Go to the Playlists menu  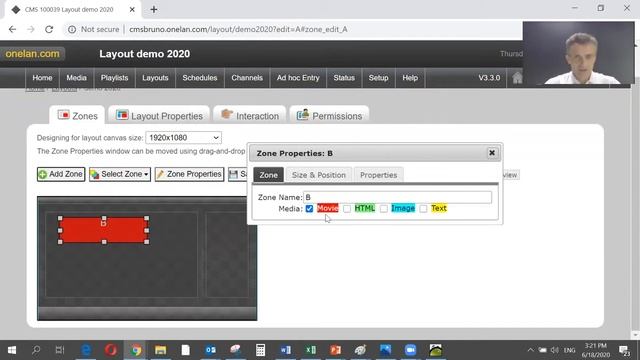114,78
